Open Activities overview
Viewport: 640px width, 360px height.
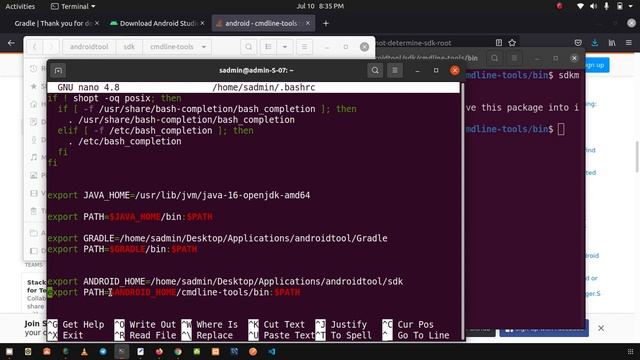[20, 6]
